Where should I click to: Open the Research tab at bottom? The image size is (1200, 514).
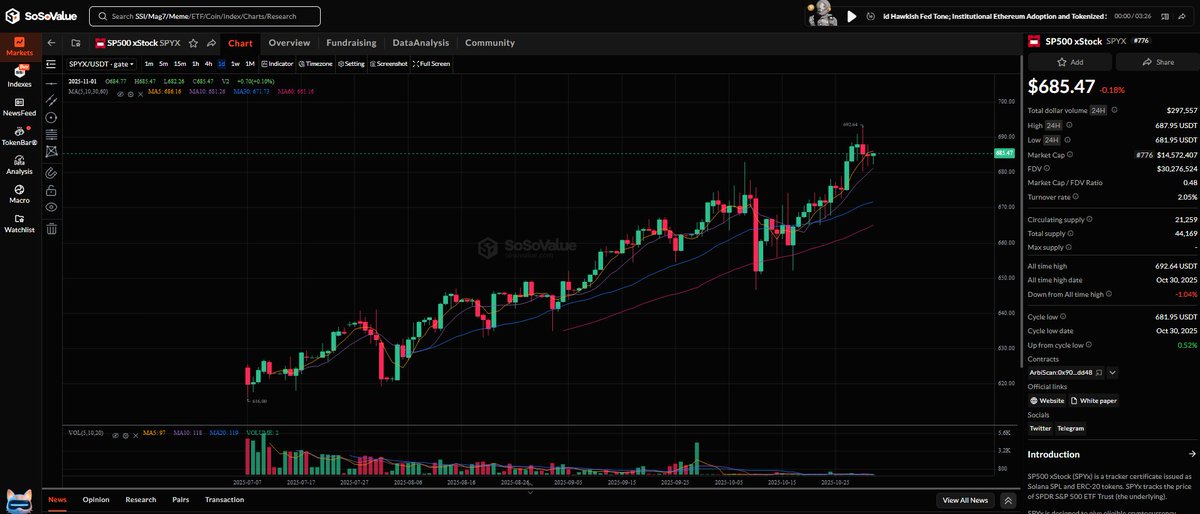click(x=141, y=499)
